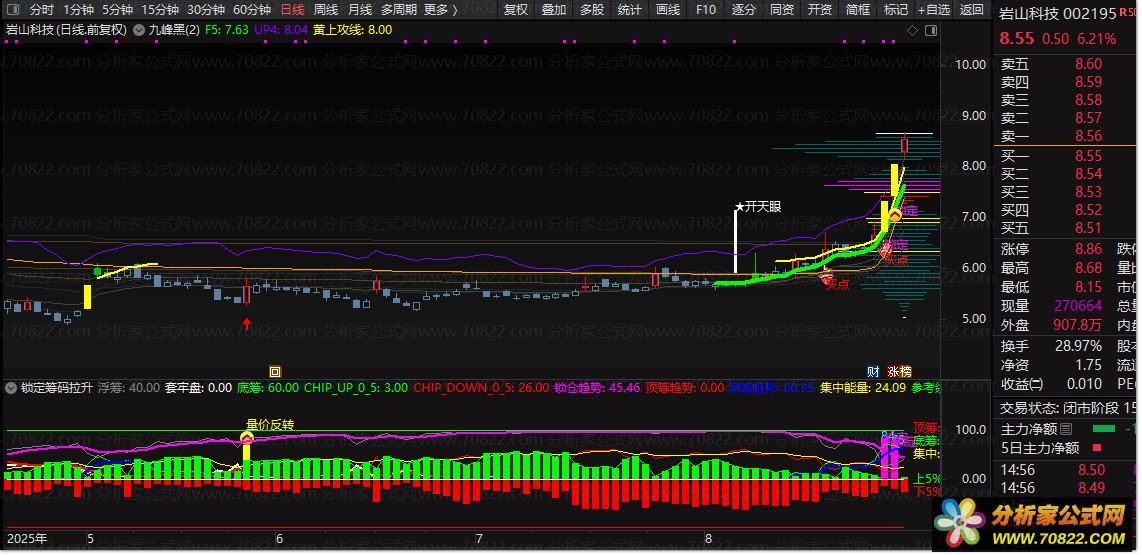Click the diamond icon in chart header
The width and height of the screenshot is (1142, 555).
912,30
